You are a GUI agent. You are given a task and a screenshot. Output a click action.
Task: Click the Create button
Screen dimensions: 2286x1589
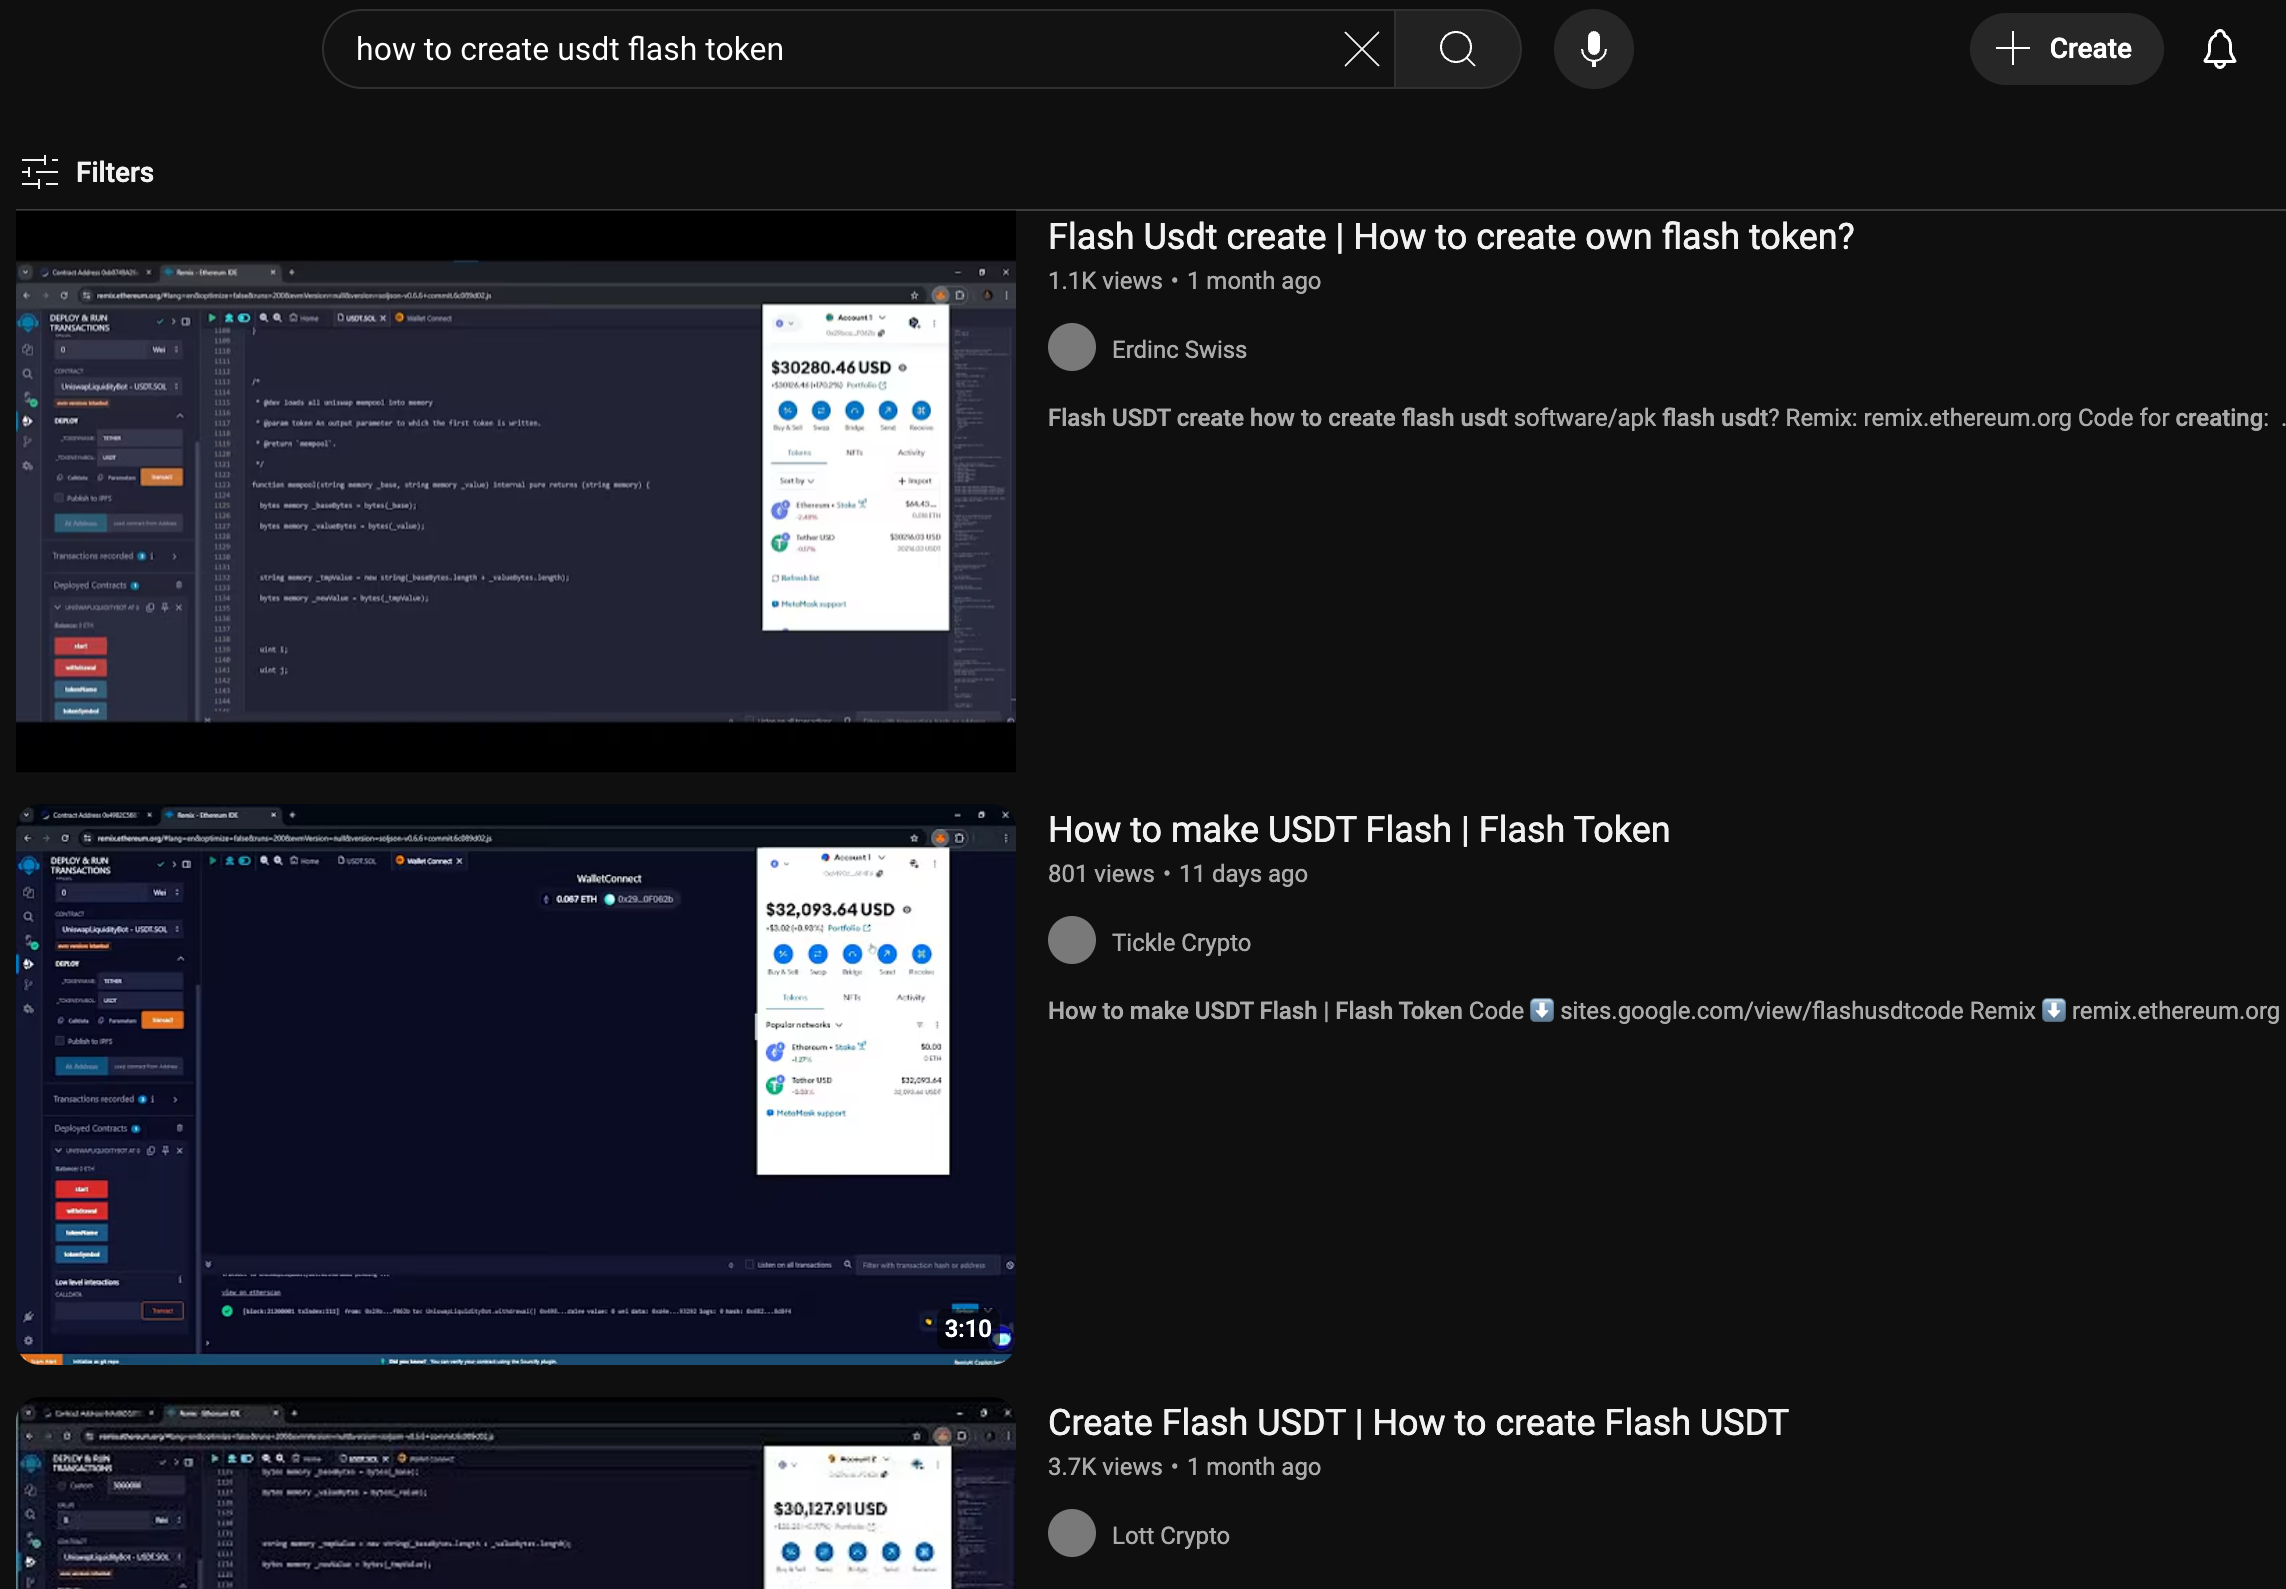coord(2066,49)
